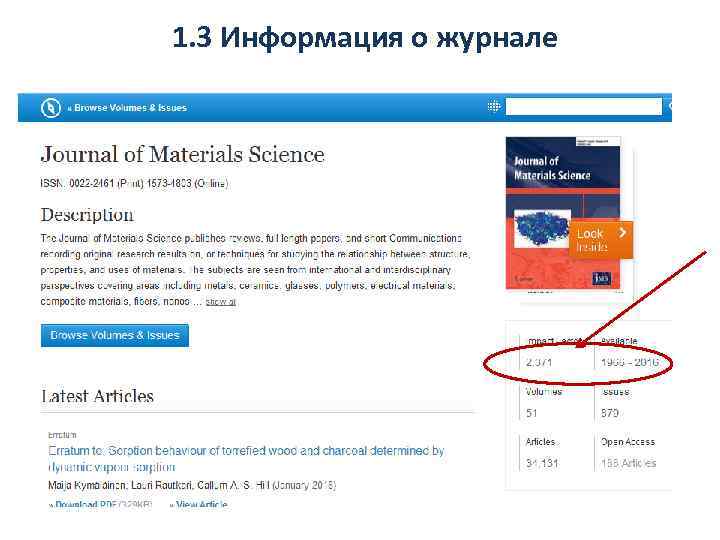The image size is (720, 540).
Task: Click the Available years 1966 - 2016
Action: (x=630, y=362)
